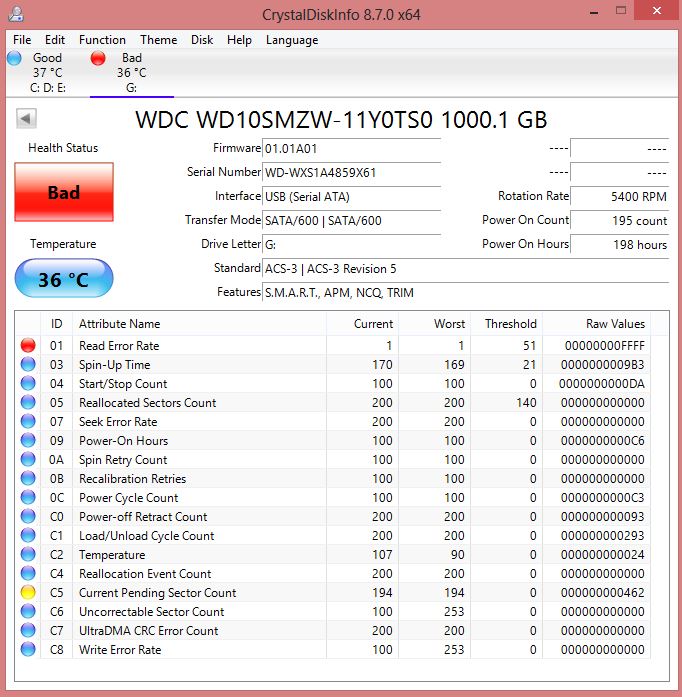Image resolution: width=682 pixels, height=697 pixels.
Task: Click the 36 °C temperature button
Action: pyautogui.click(x=64, y=279)
